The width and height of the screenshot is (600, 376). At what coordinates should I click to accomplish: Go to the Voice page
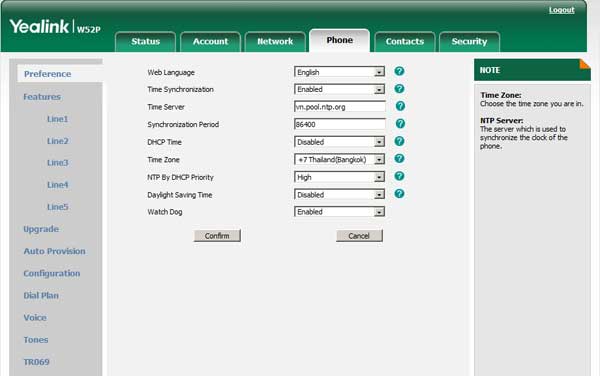(x=35, y=317)
